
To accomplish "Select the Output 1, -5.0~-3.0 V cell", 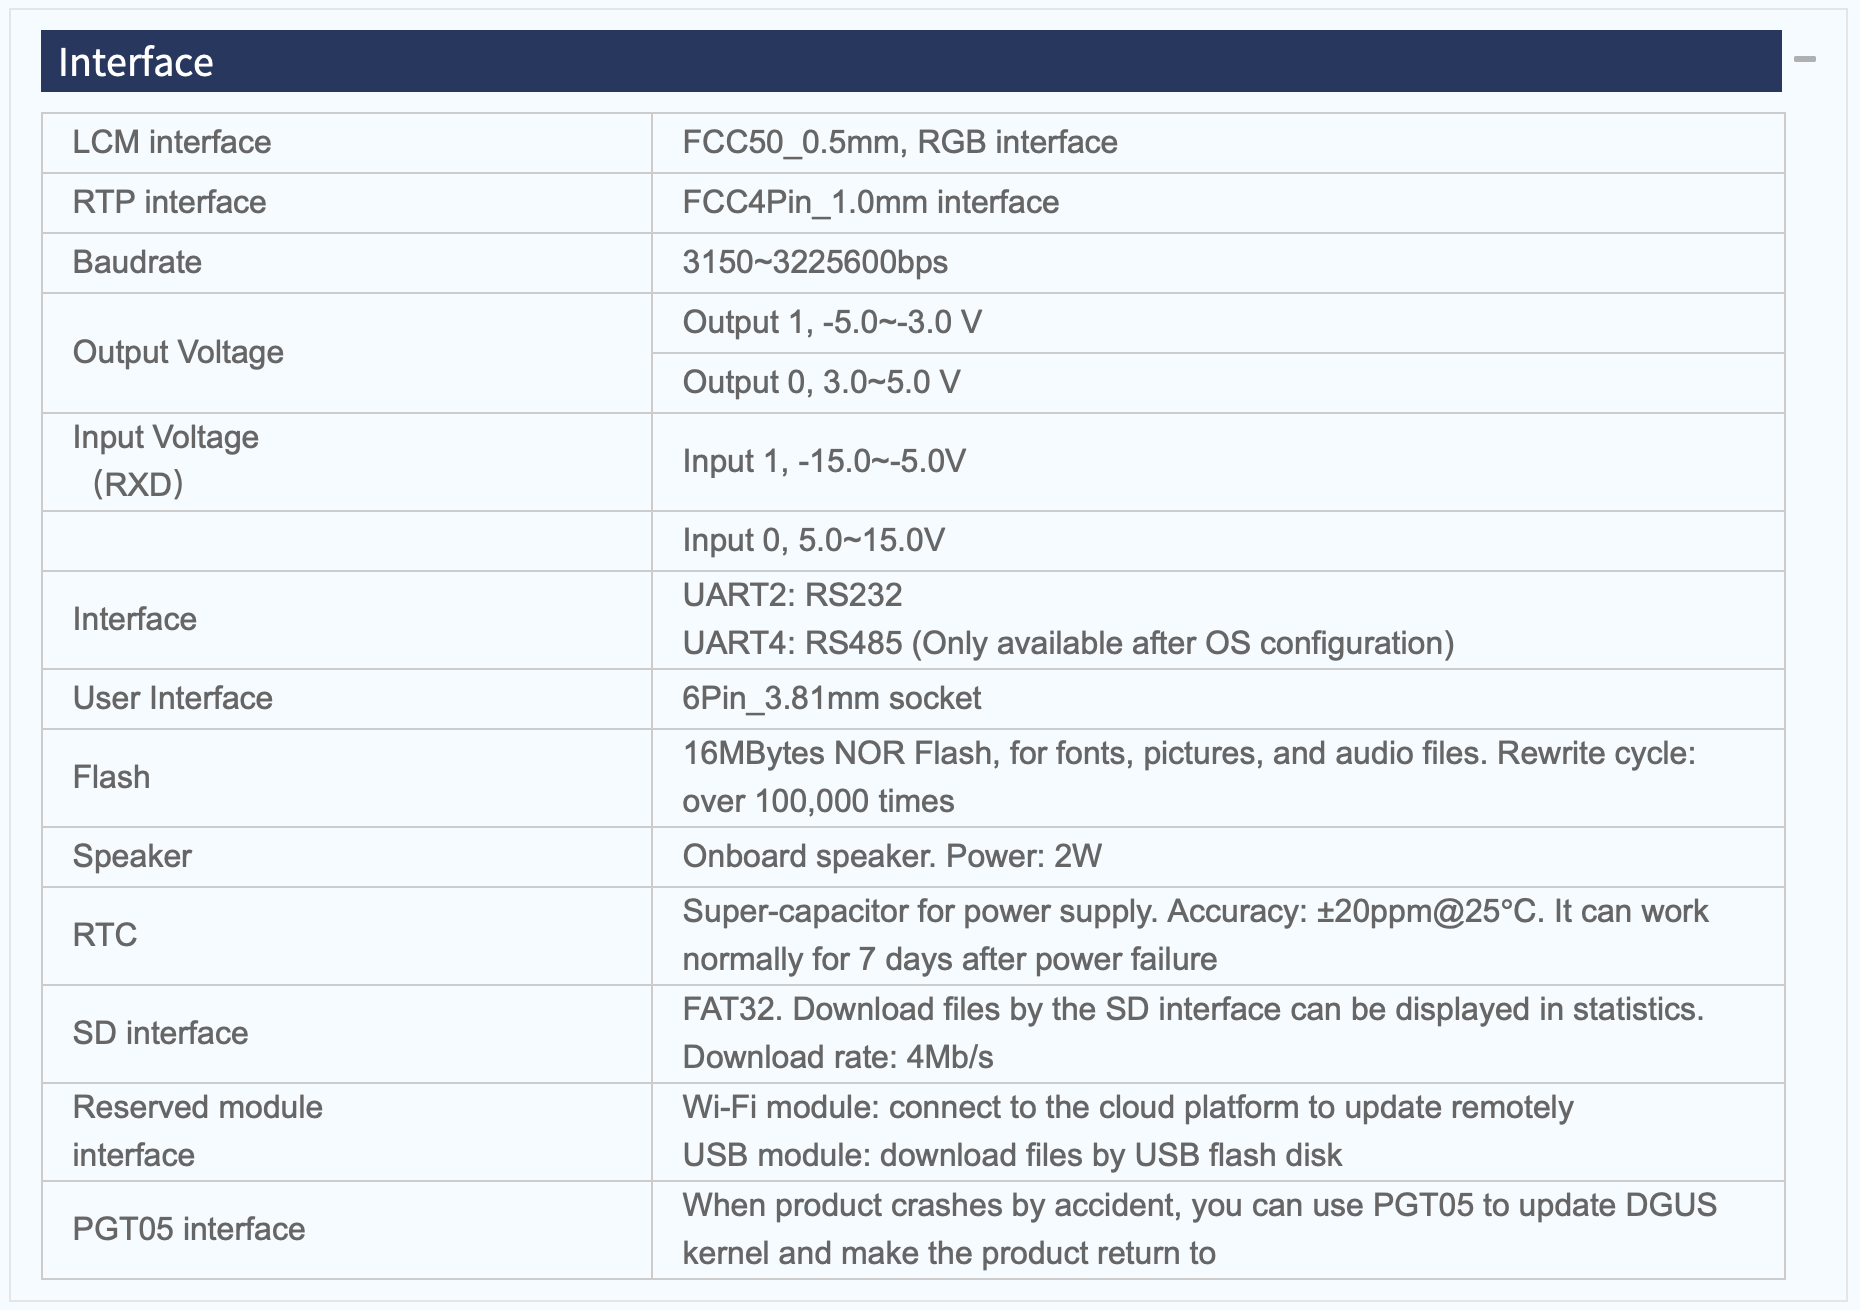I will coord(1218,323).
